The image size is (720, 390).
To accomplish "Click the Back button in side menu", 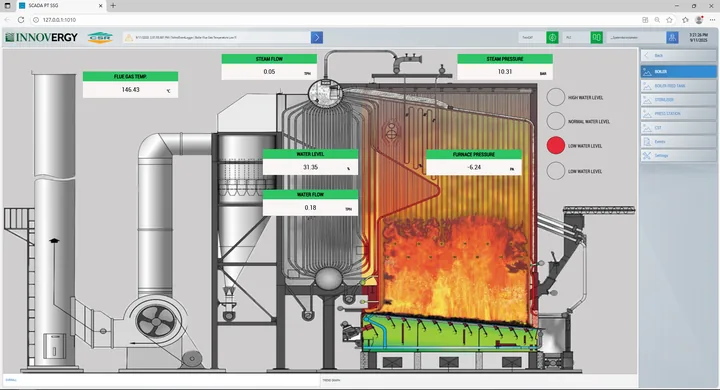I will (x=678, y=56).
